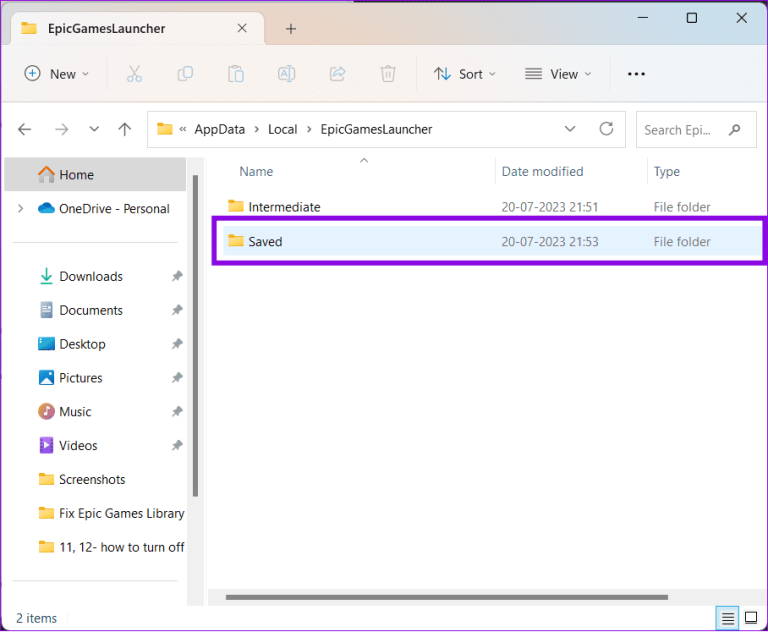The width and height of the screenshot is (768, 632).
Task: Open the Sort dropdown
Action: coord(465,74)
